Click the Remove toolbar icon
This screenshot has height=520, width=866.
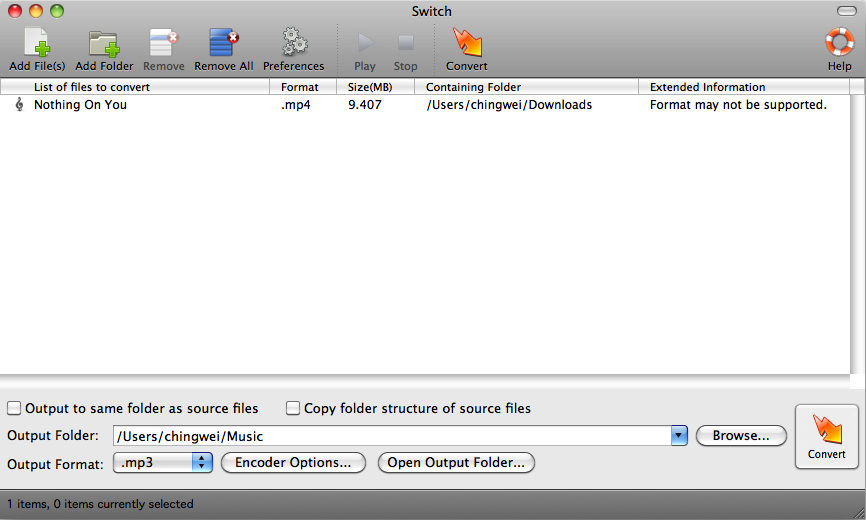pyautogui.click(x=163, y=43)
